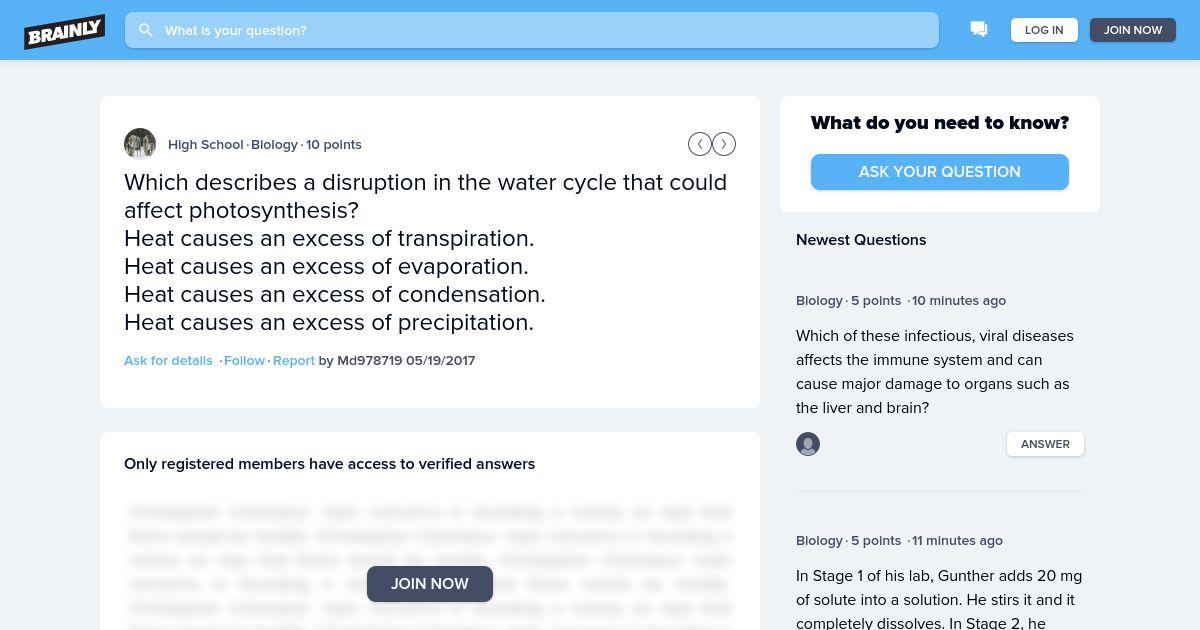Go to previous question arrow
This screenshot has width=1200, height=630.
[x=700, y=144]
